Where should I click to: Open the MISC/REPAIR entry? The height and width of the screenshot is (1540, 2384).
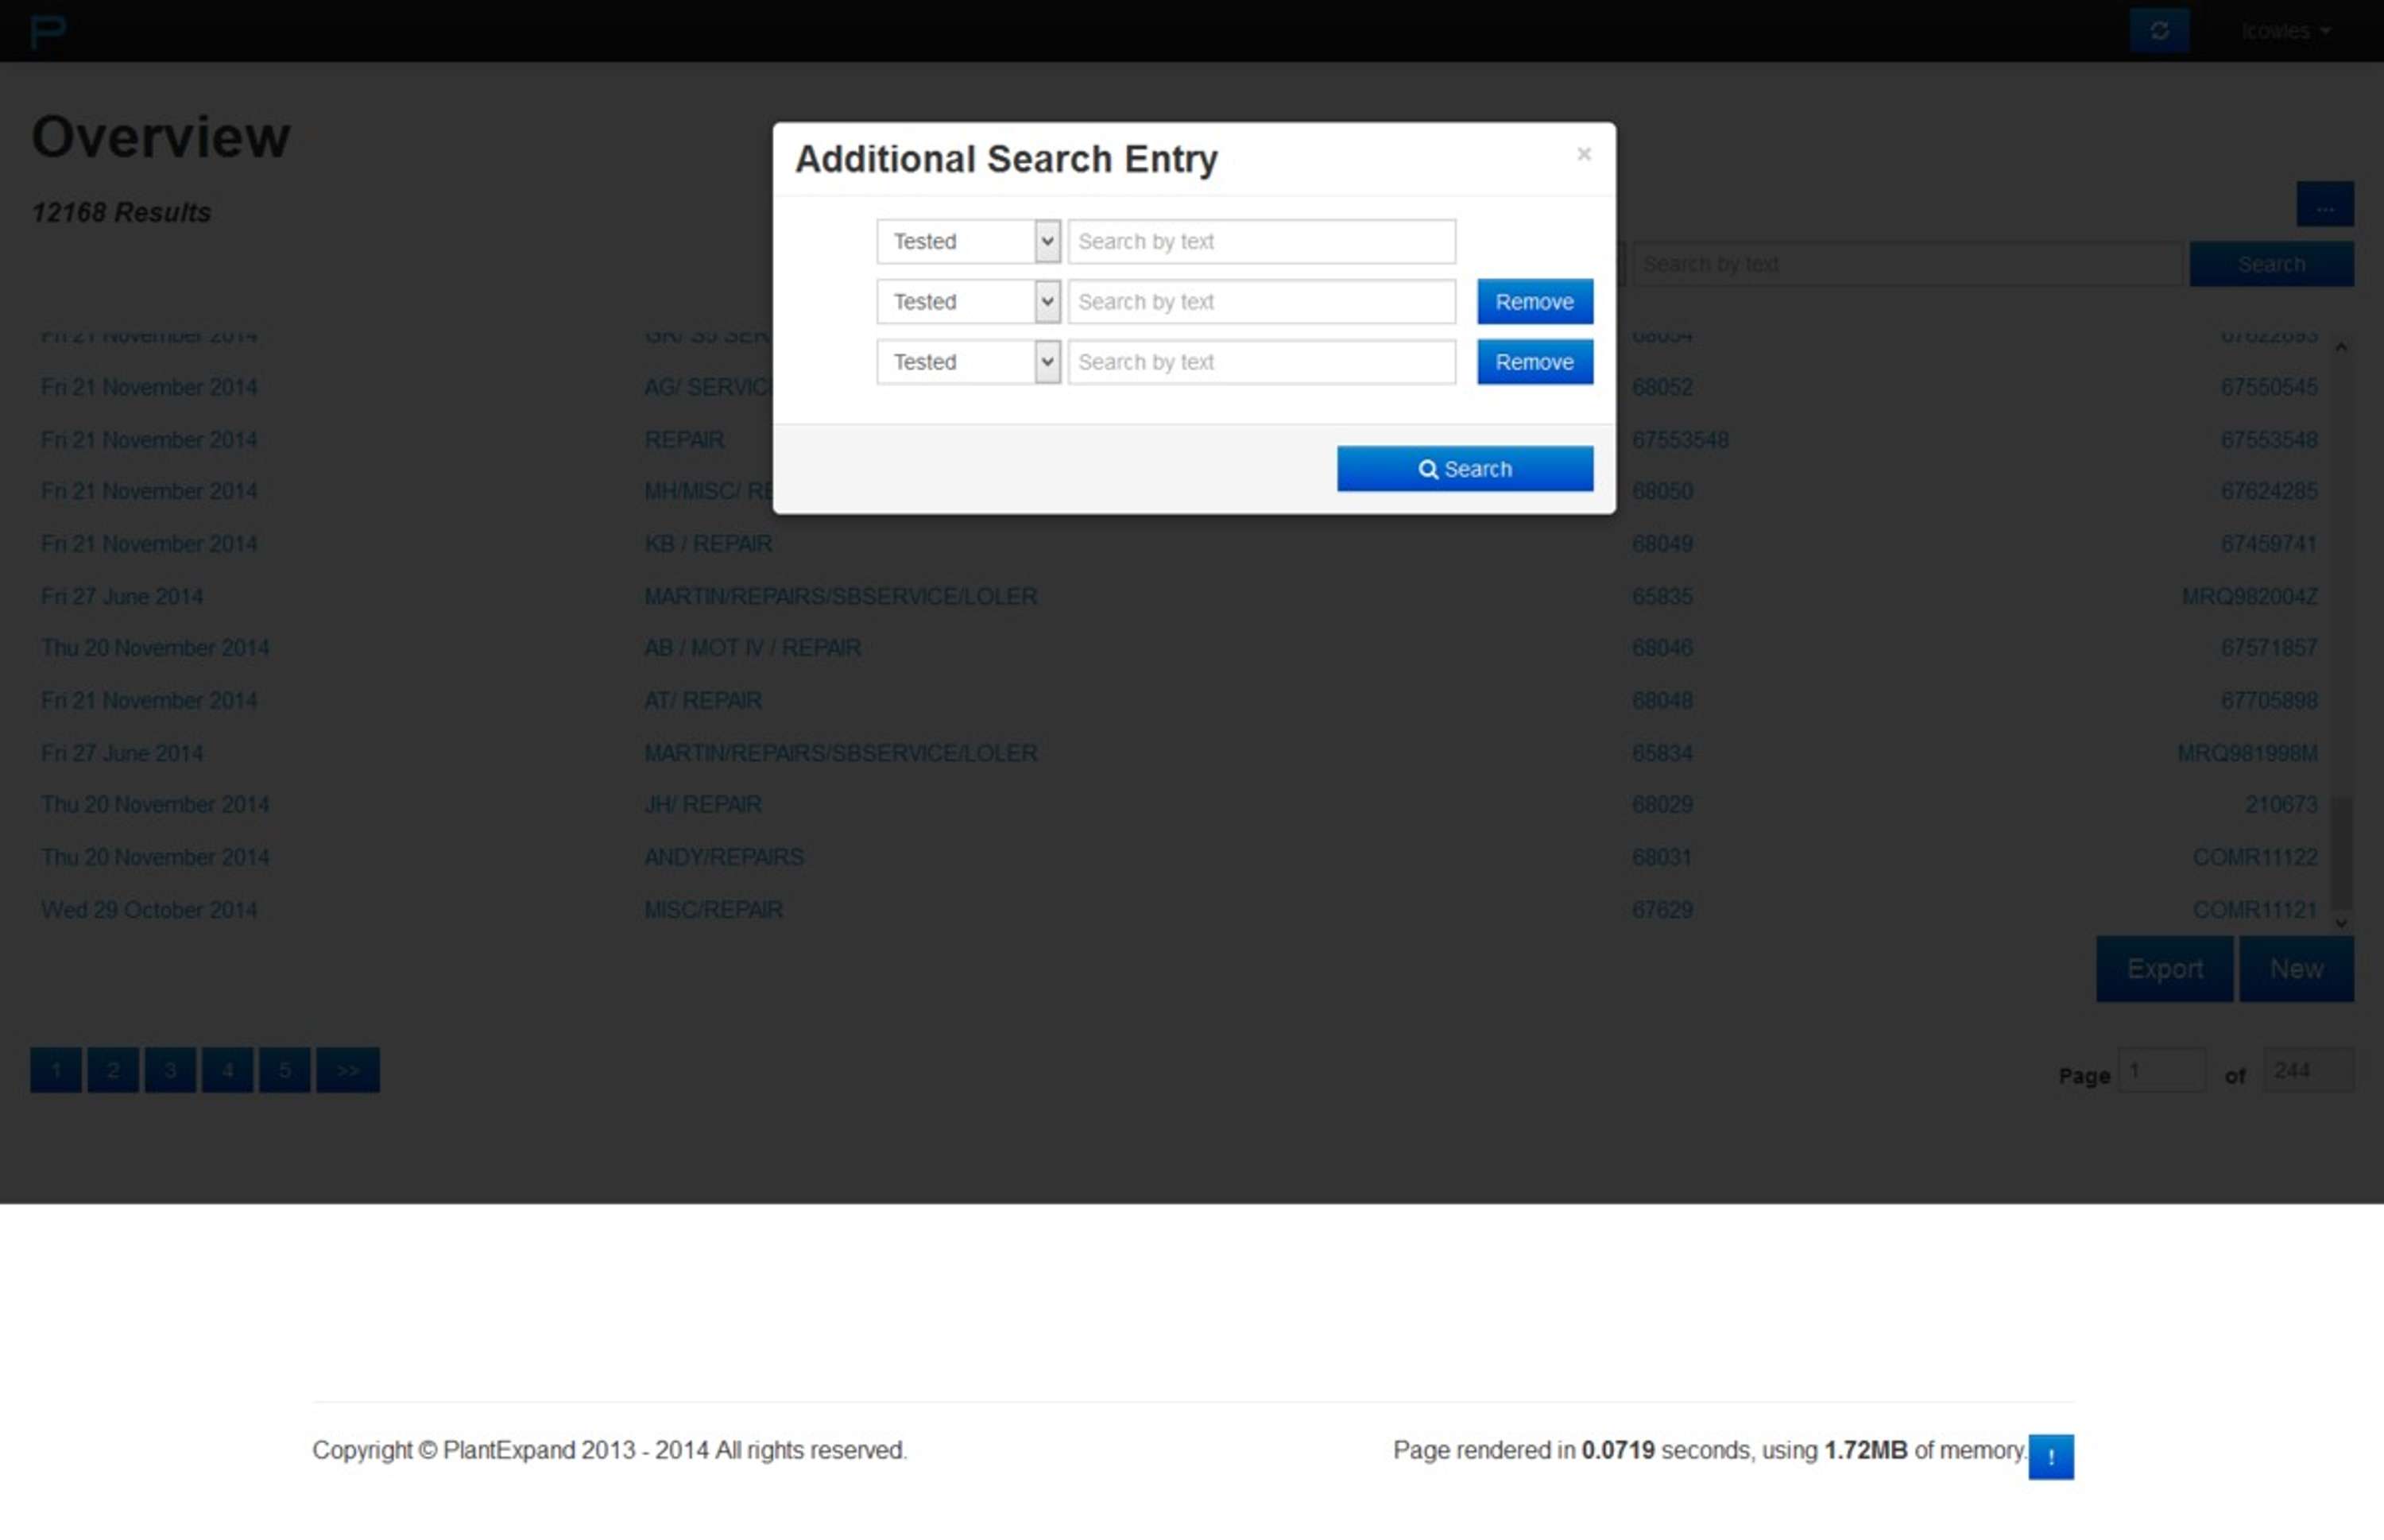coord(713,909)
